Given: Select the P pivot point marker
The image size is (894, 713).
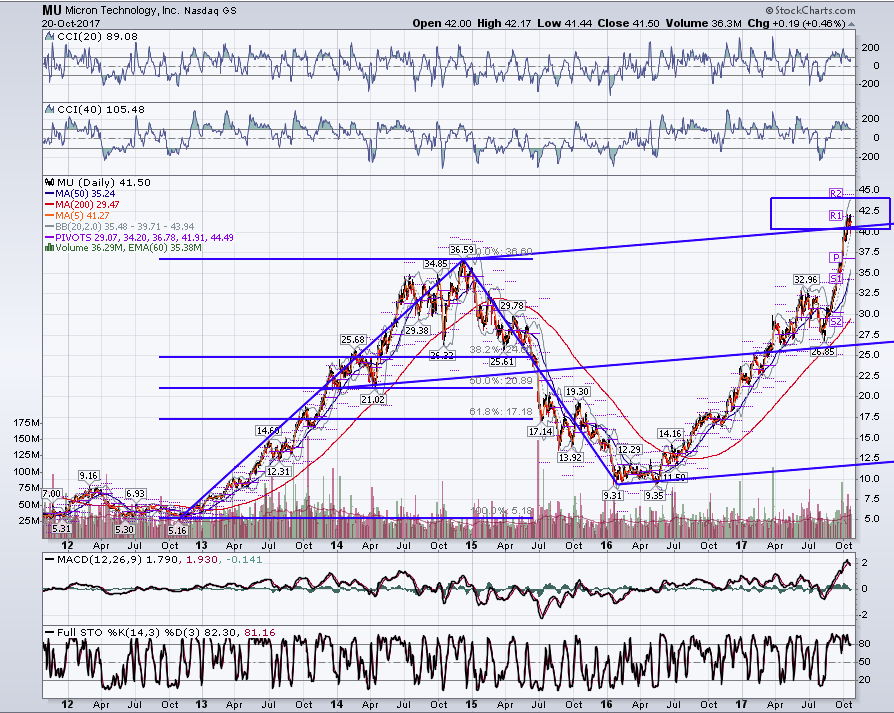Looking at the screenshot, I should [x=835, y=258].
